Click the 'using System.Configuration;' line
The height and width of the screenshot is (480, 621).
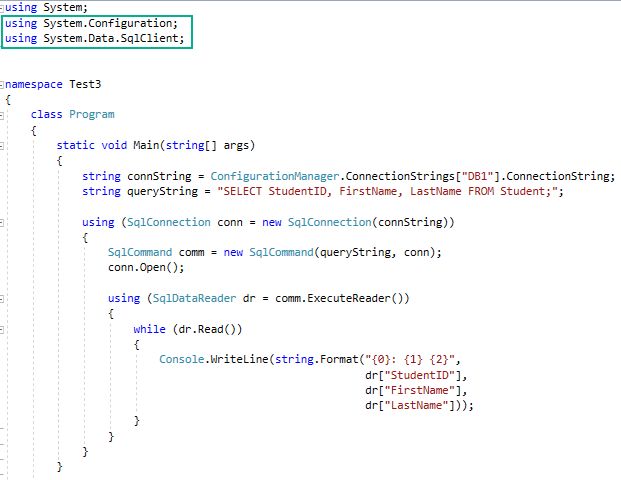pyautogui.click(x=91, y=23)
